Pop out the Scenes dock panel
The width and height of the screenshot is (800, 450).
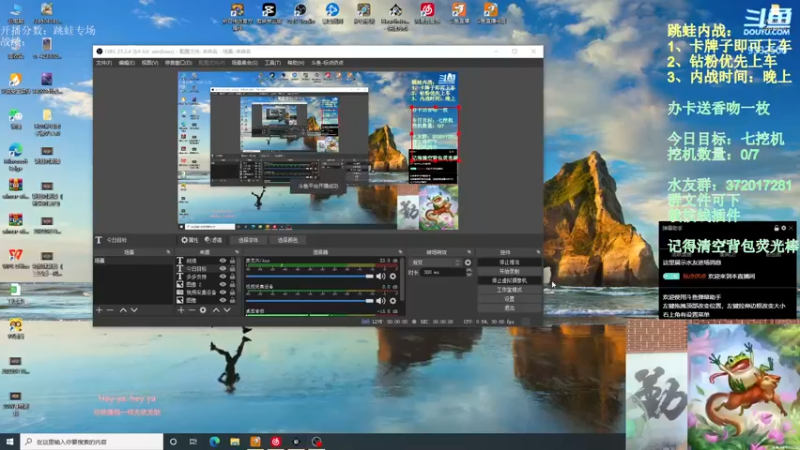click(x=168, y=252)
